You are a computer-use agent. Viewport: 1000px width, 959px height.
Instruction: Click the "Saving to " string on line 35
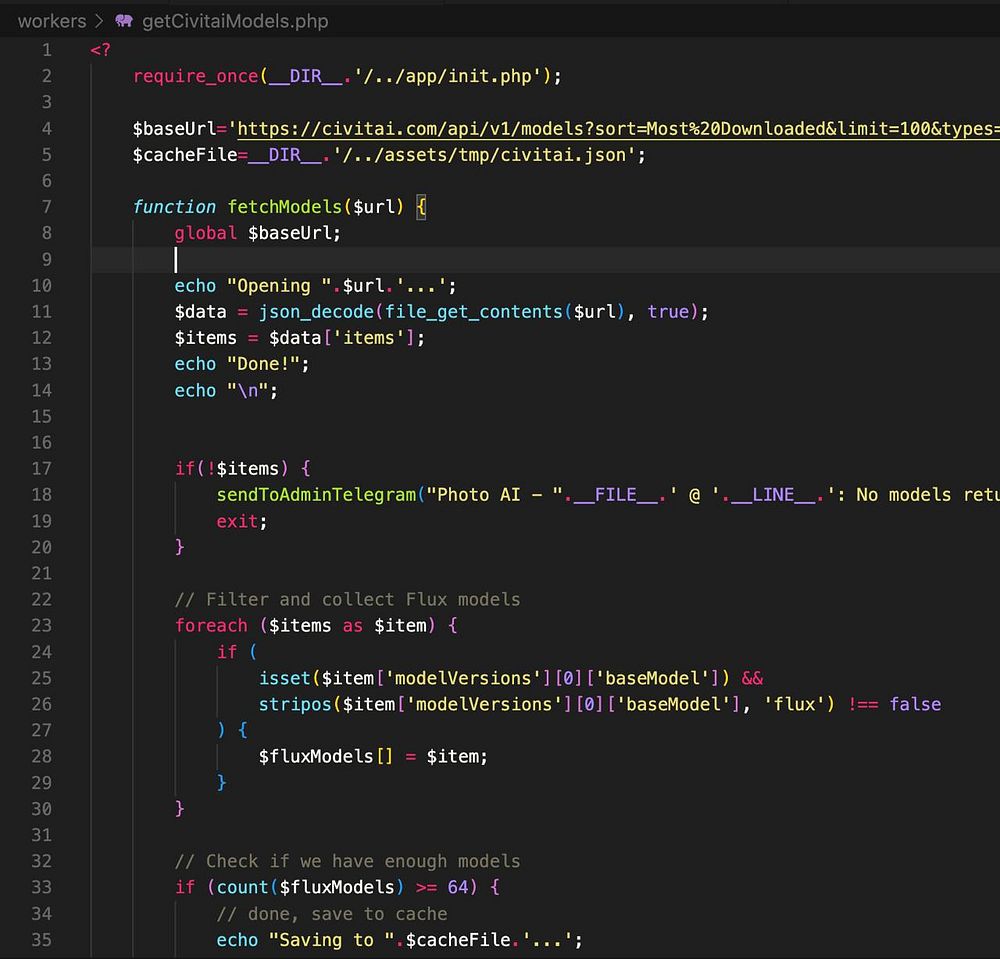point(331,940)
